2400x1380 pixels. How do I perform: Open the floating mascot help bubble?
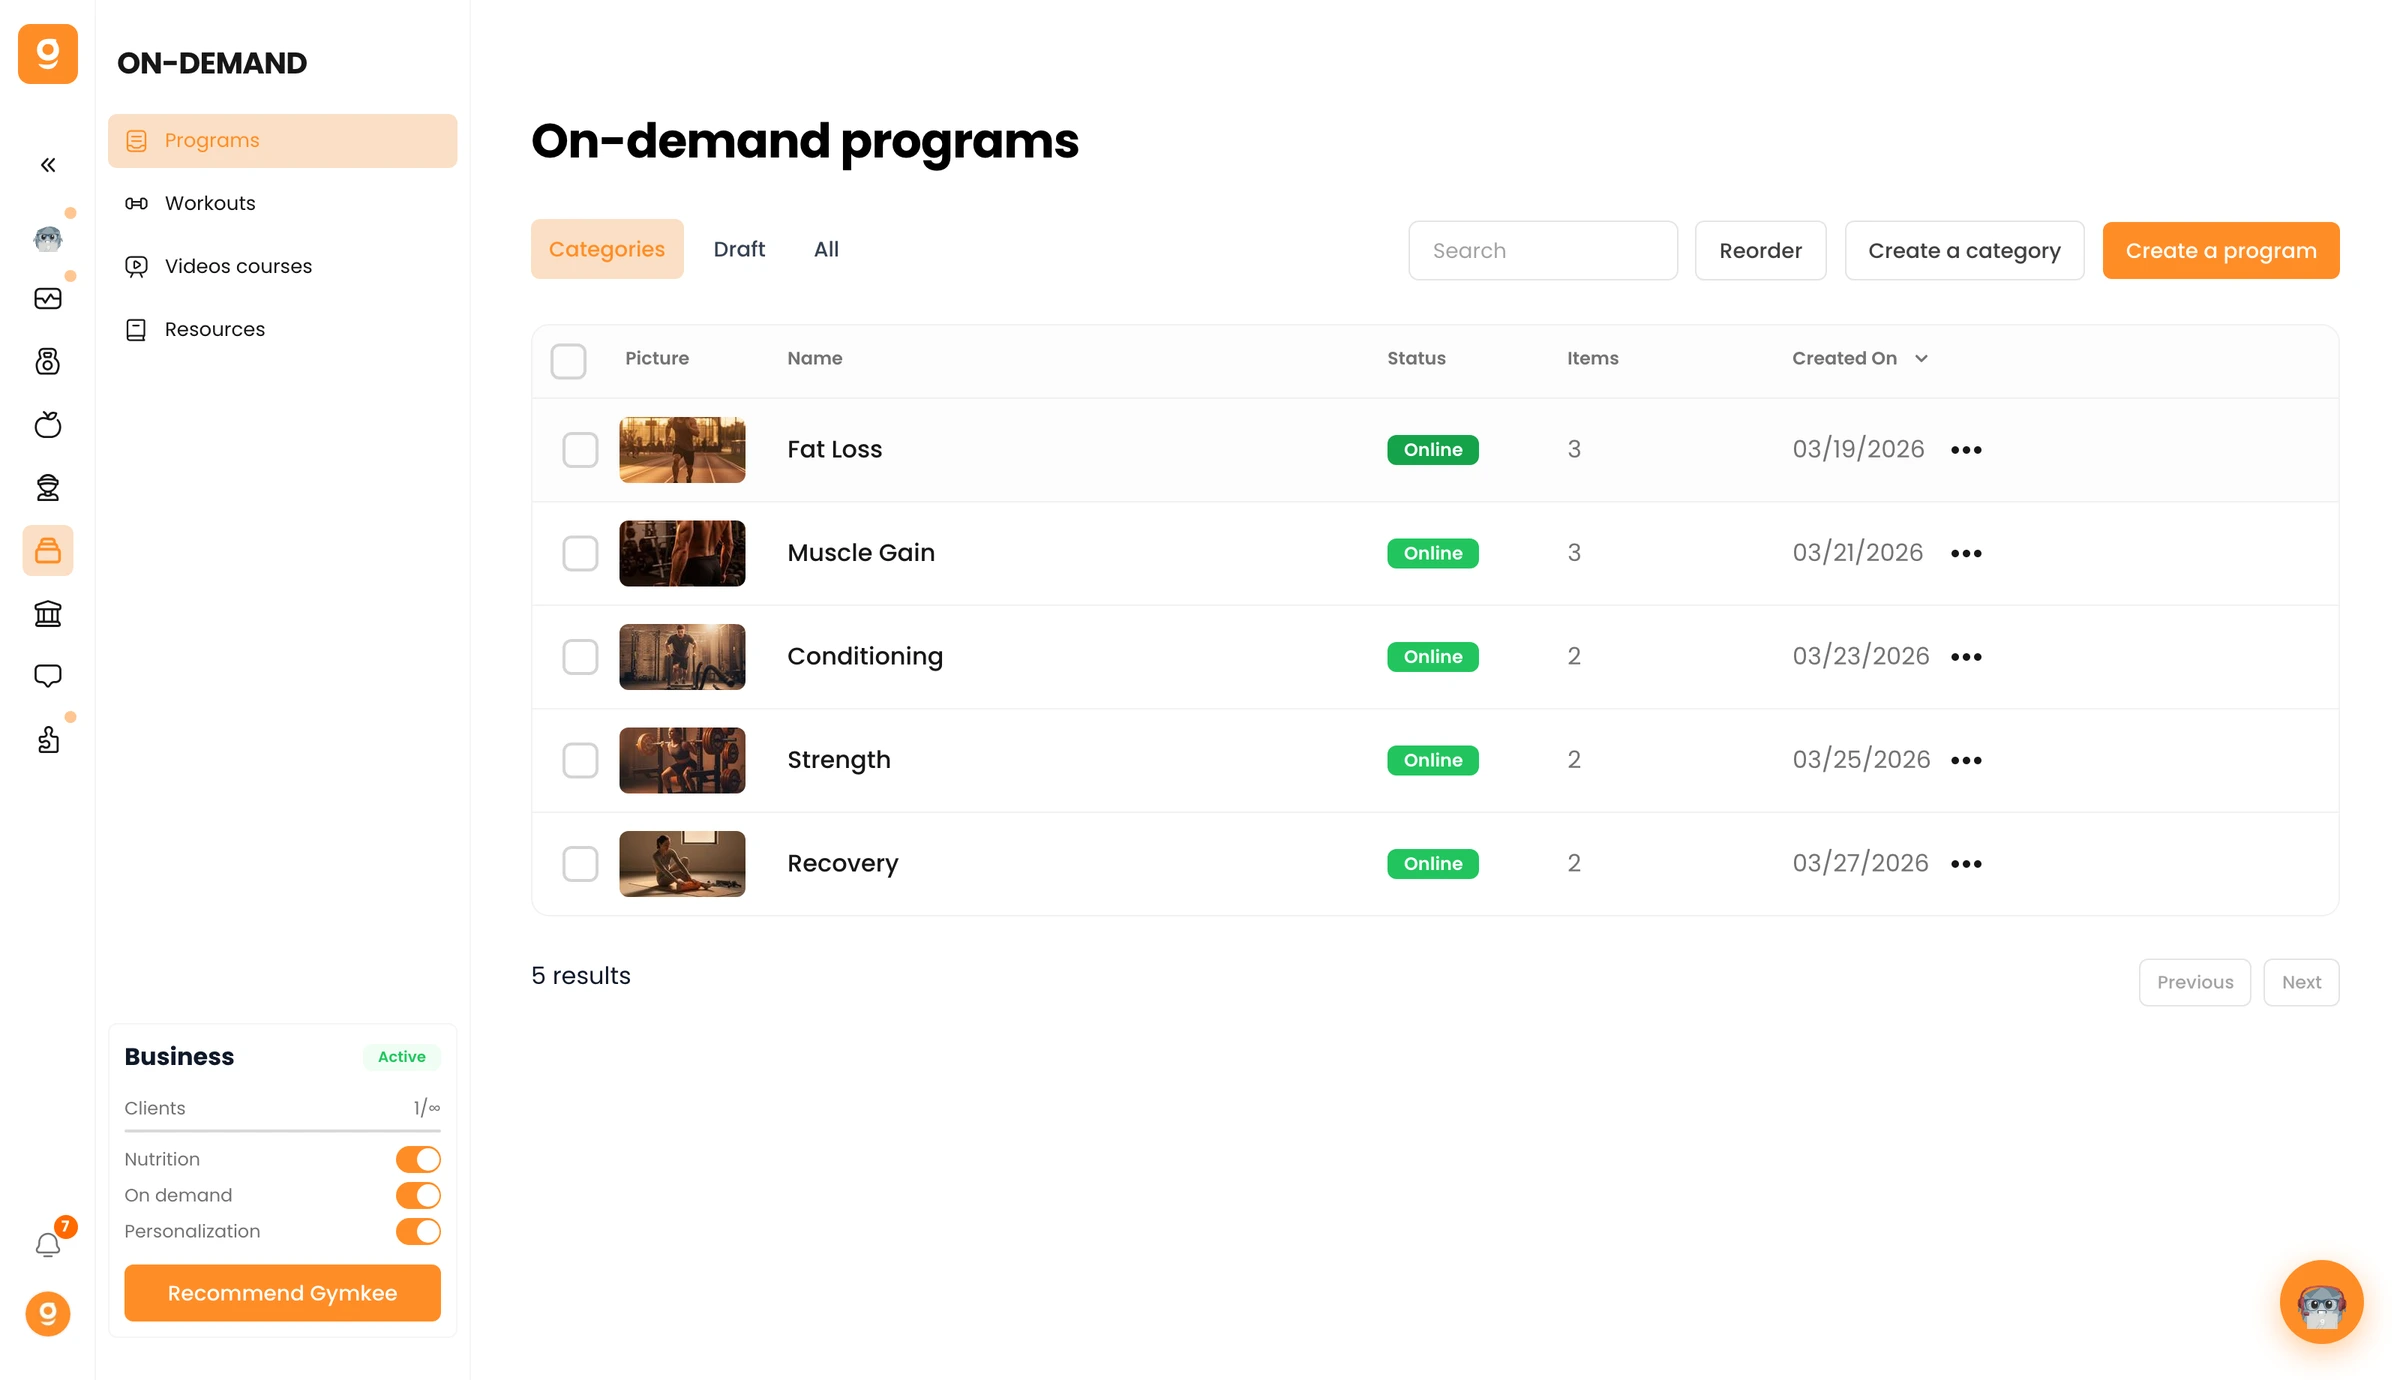(2321, 1302)
